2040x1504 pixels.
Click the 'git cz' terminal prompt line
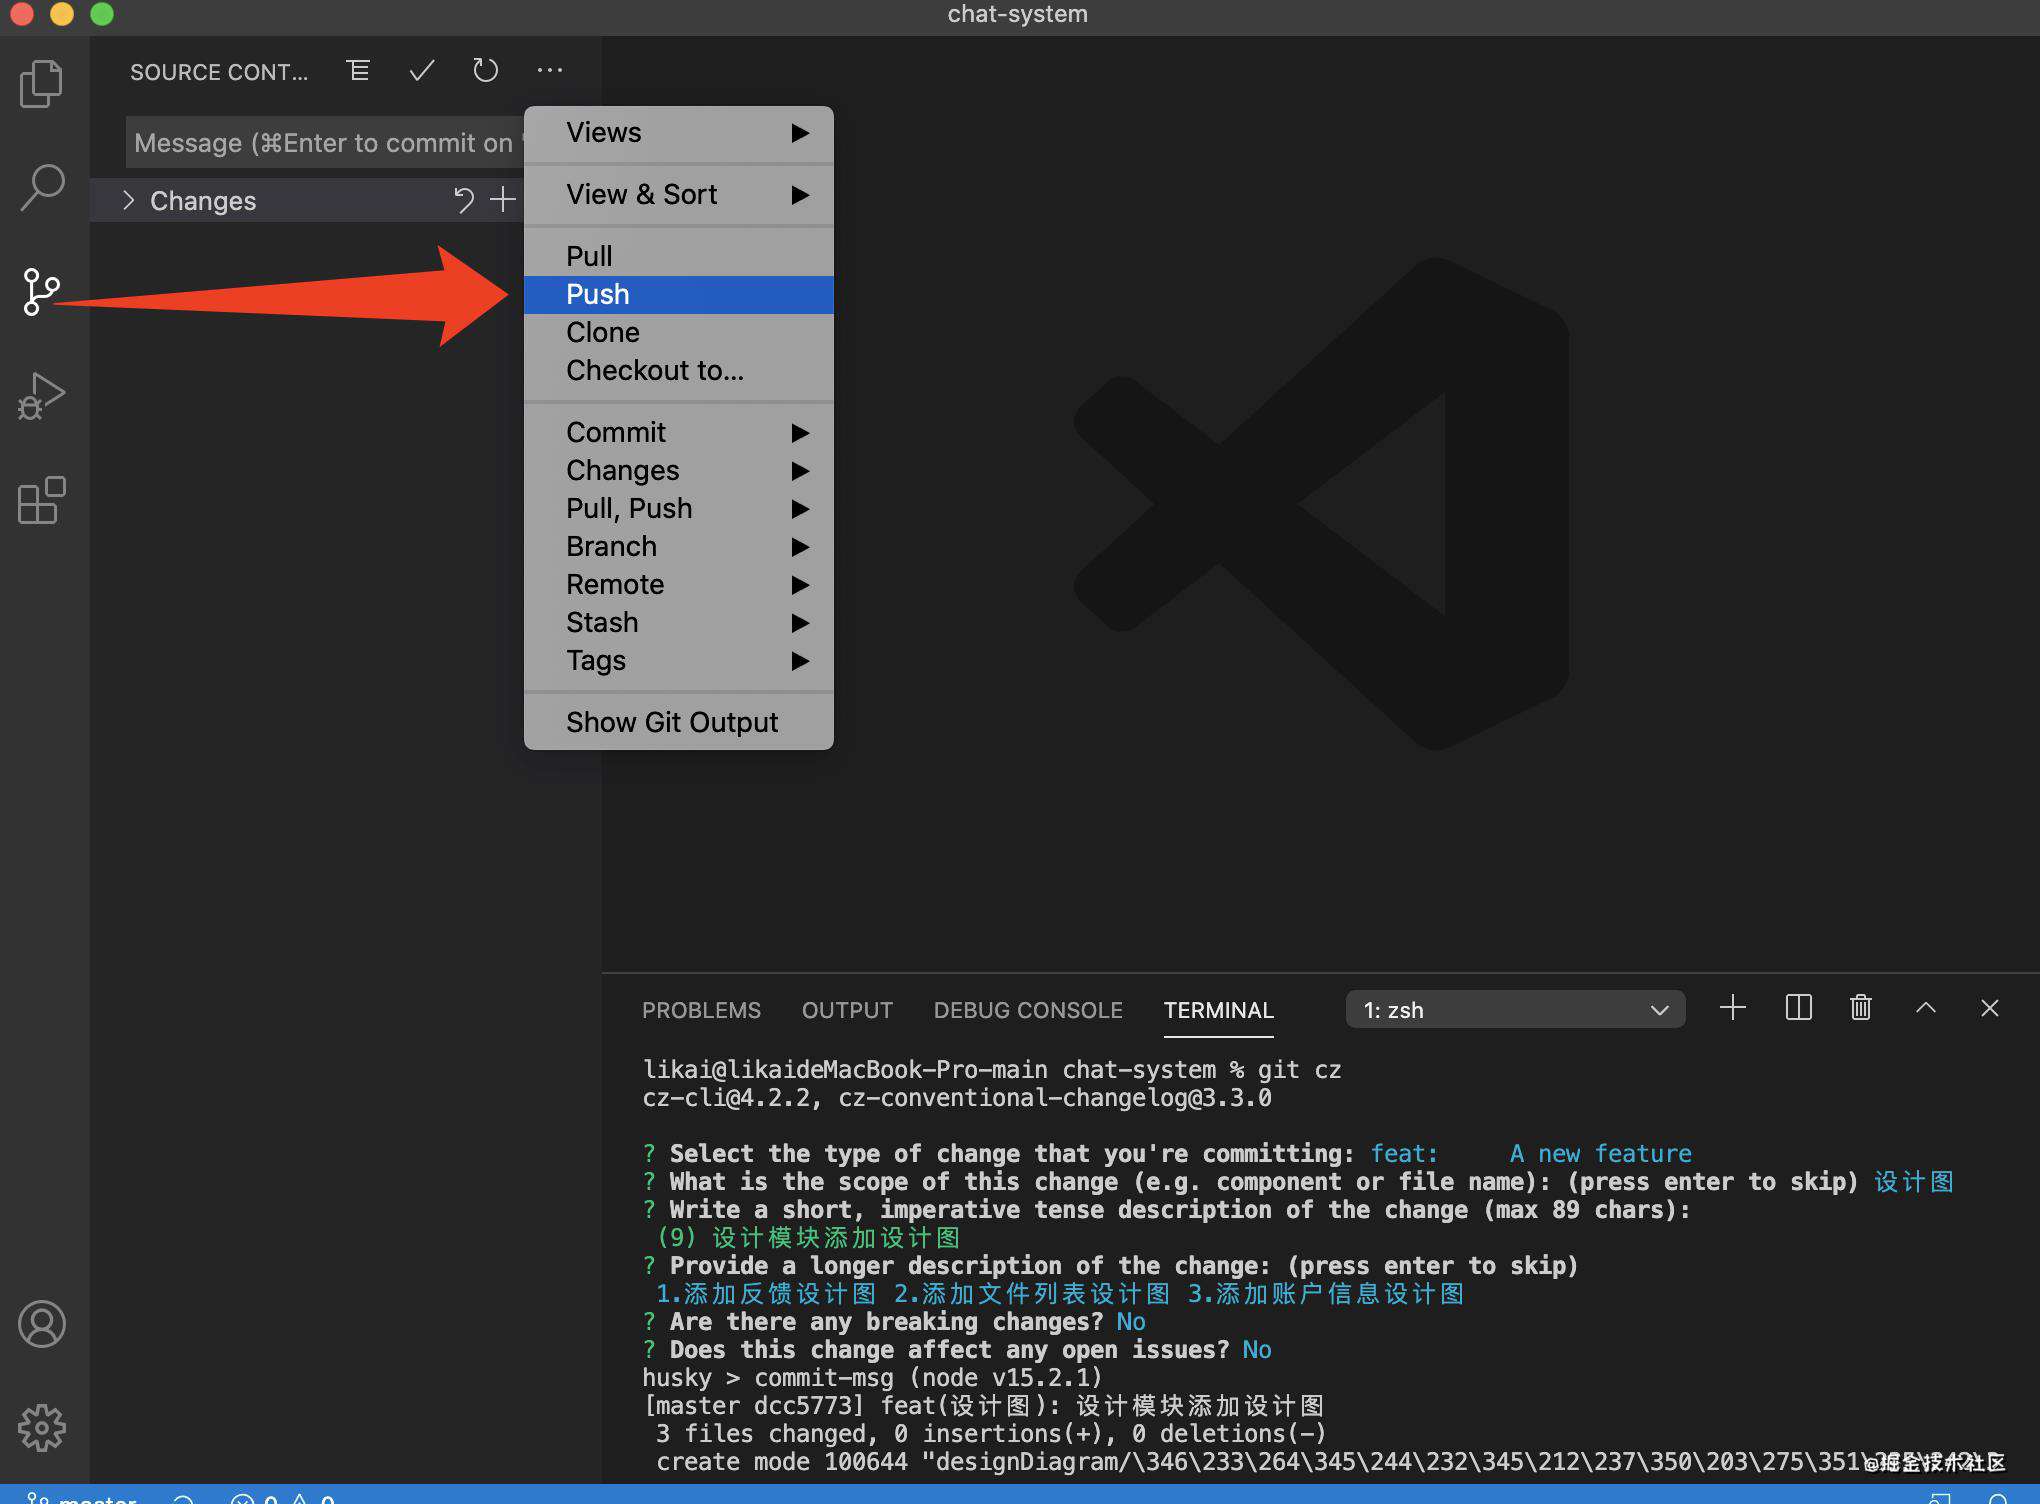(991, 1069)
